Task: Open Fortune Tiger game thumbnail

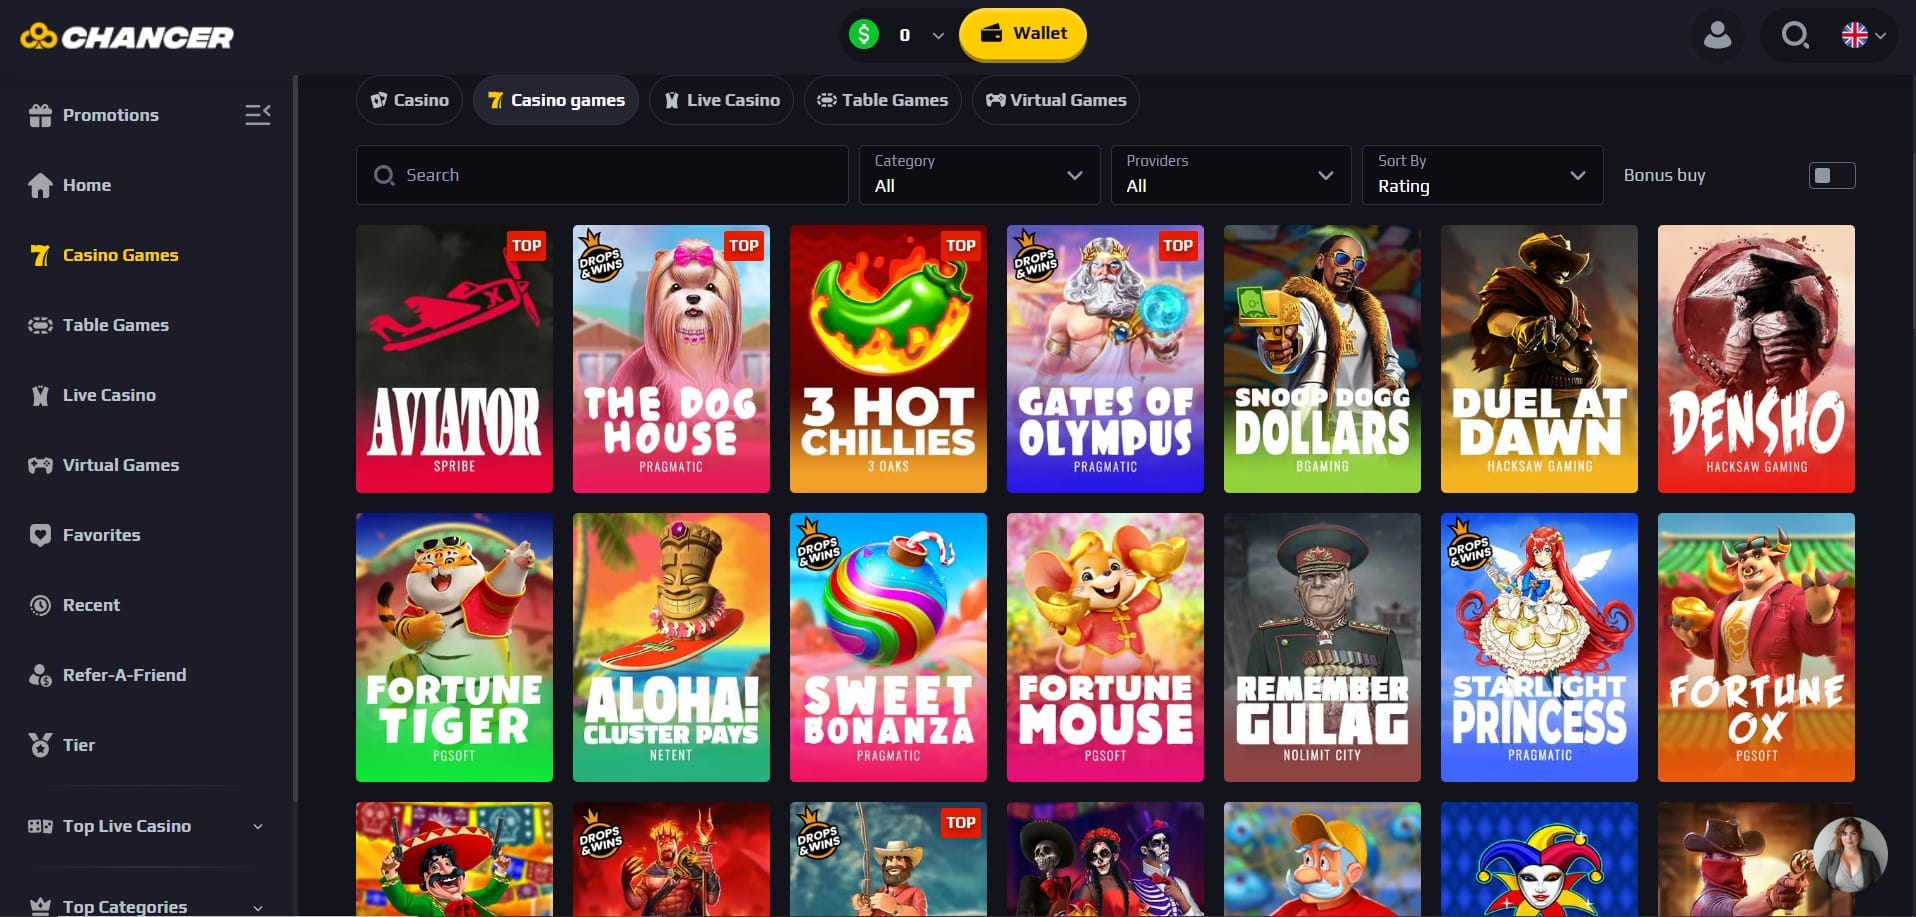Action: pyautogui.click(x=454, y=647)
